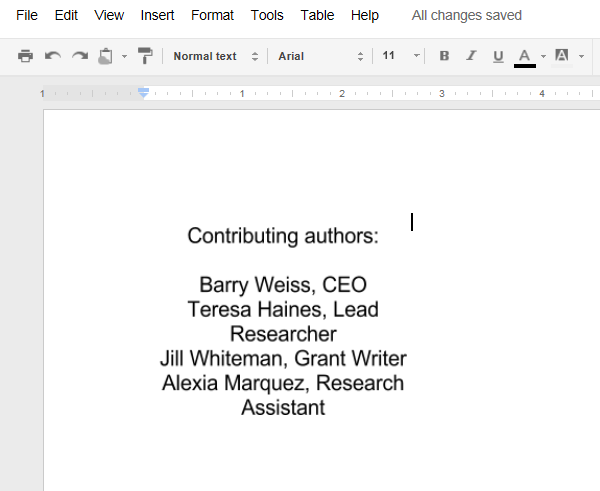The image size is (600, 491).
Task: Open the Normal text style dropdown
Action: point(216,56)
